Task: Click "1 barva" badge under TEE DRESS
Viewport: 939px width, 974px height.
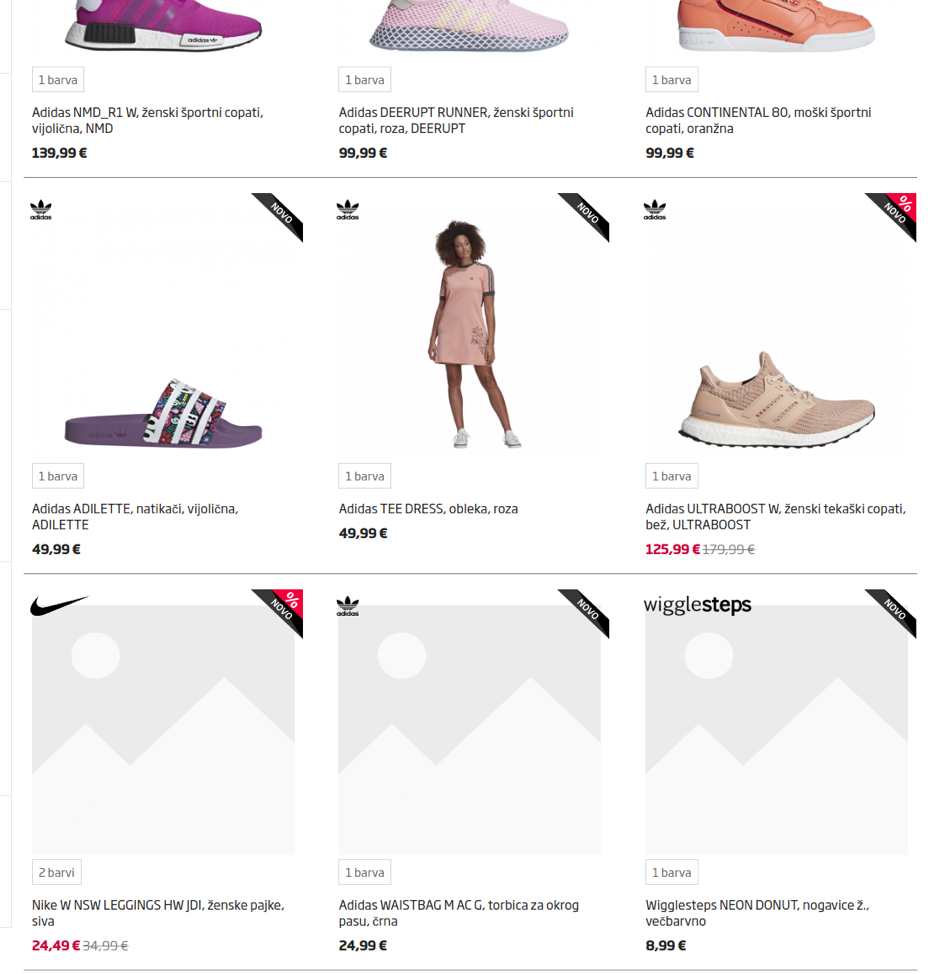Action: click(364, 476)
